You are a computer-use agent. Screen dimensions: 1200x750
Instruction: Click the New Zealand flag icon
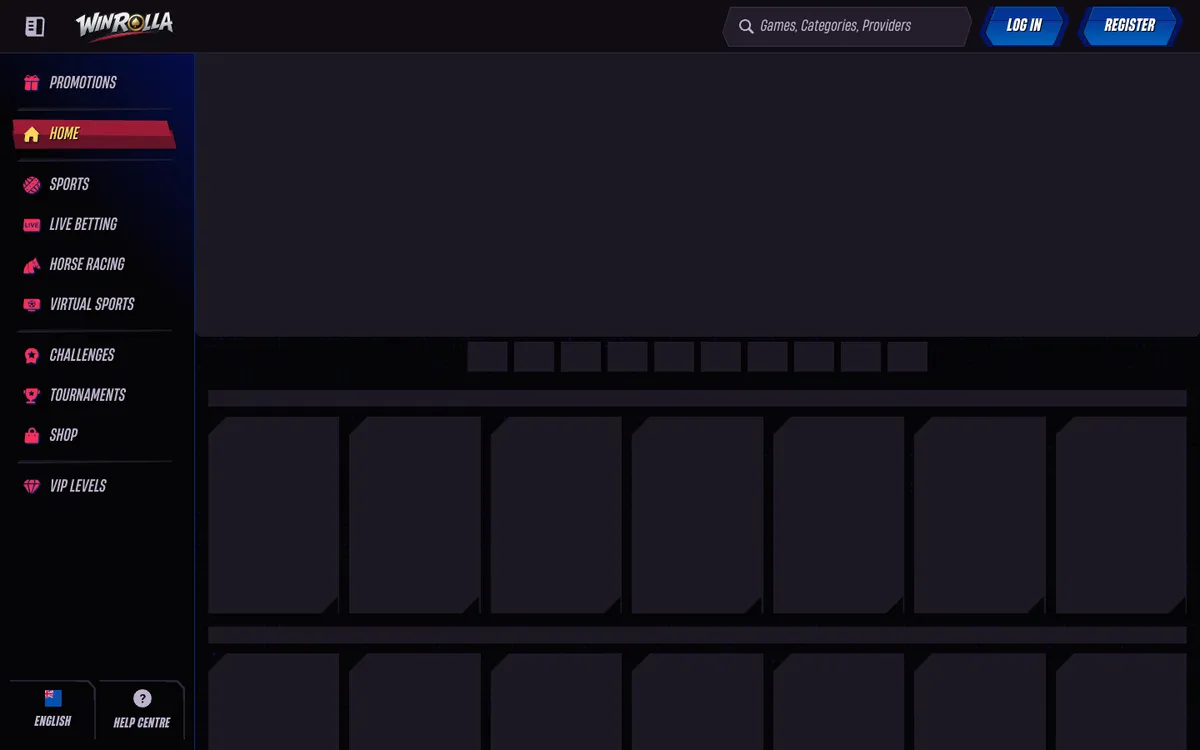tap(53, 698)
